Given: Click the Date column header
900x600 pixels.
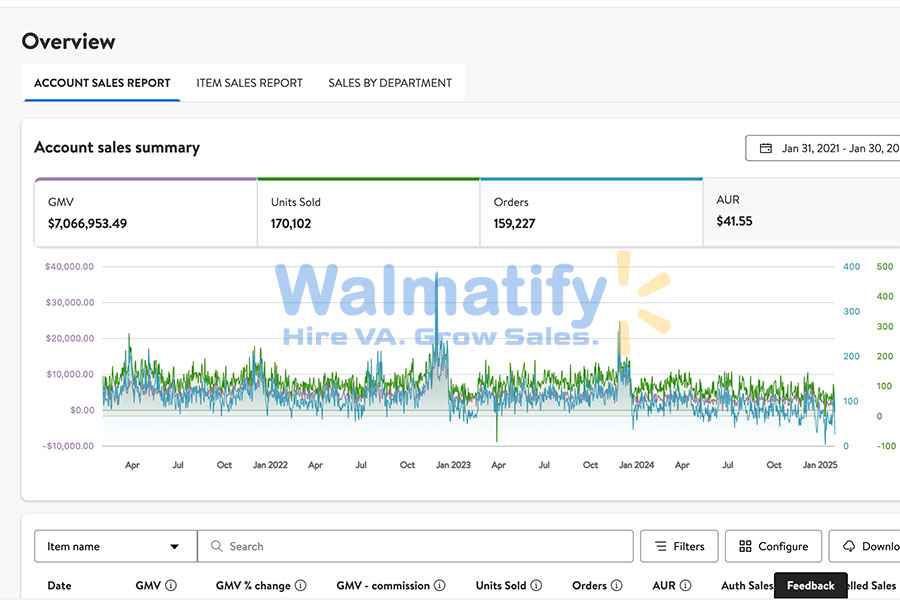Looking at the screenshot, I should (x=59, y=585).
